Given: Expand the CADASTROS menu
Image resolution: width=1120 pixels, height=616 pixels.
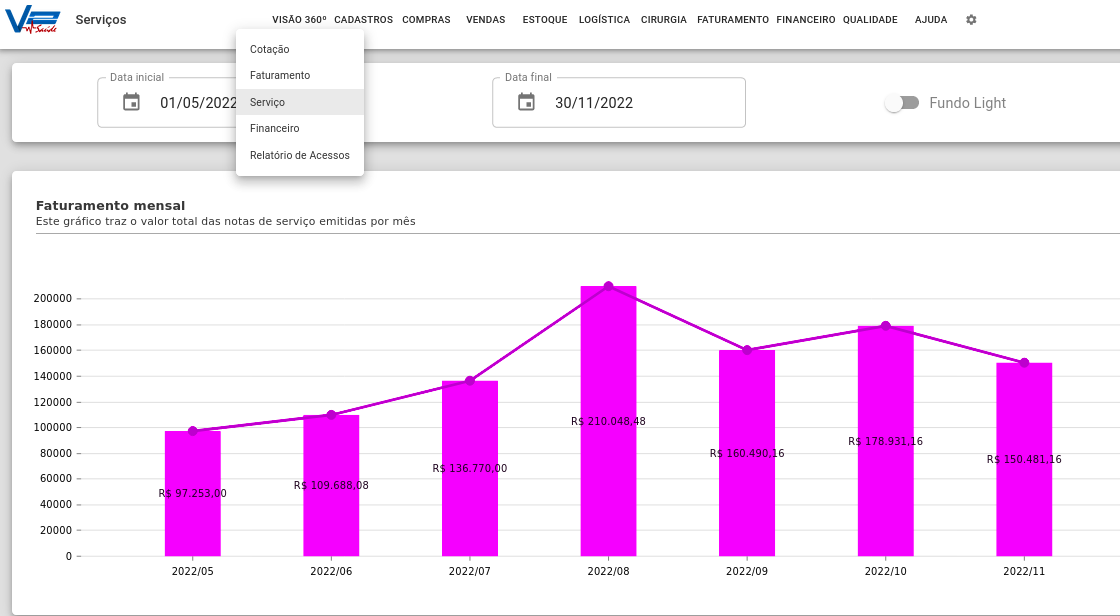Looking at the screenshot, I should point(364,20).
